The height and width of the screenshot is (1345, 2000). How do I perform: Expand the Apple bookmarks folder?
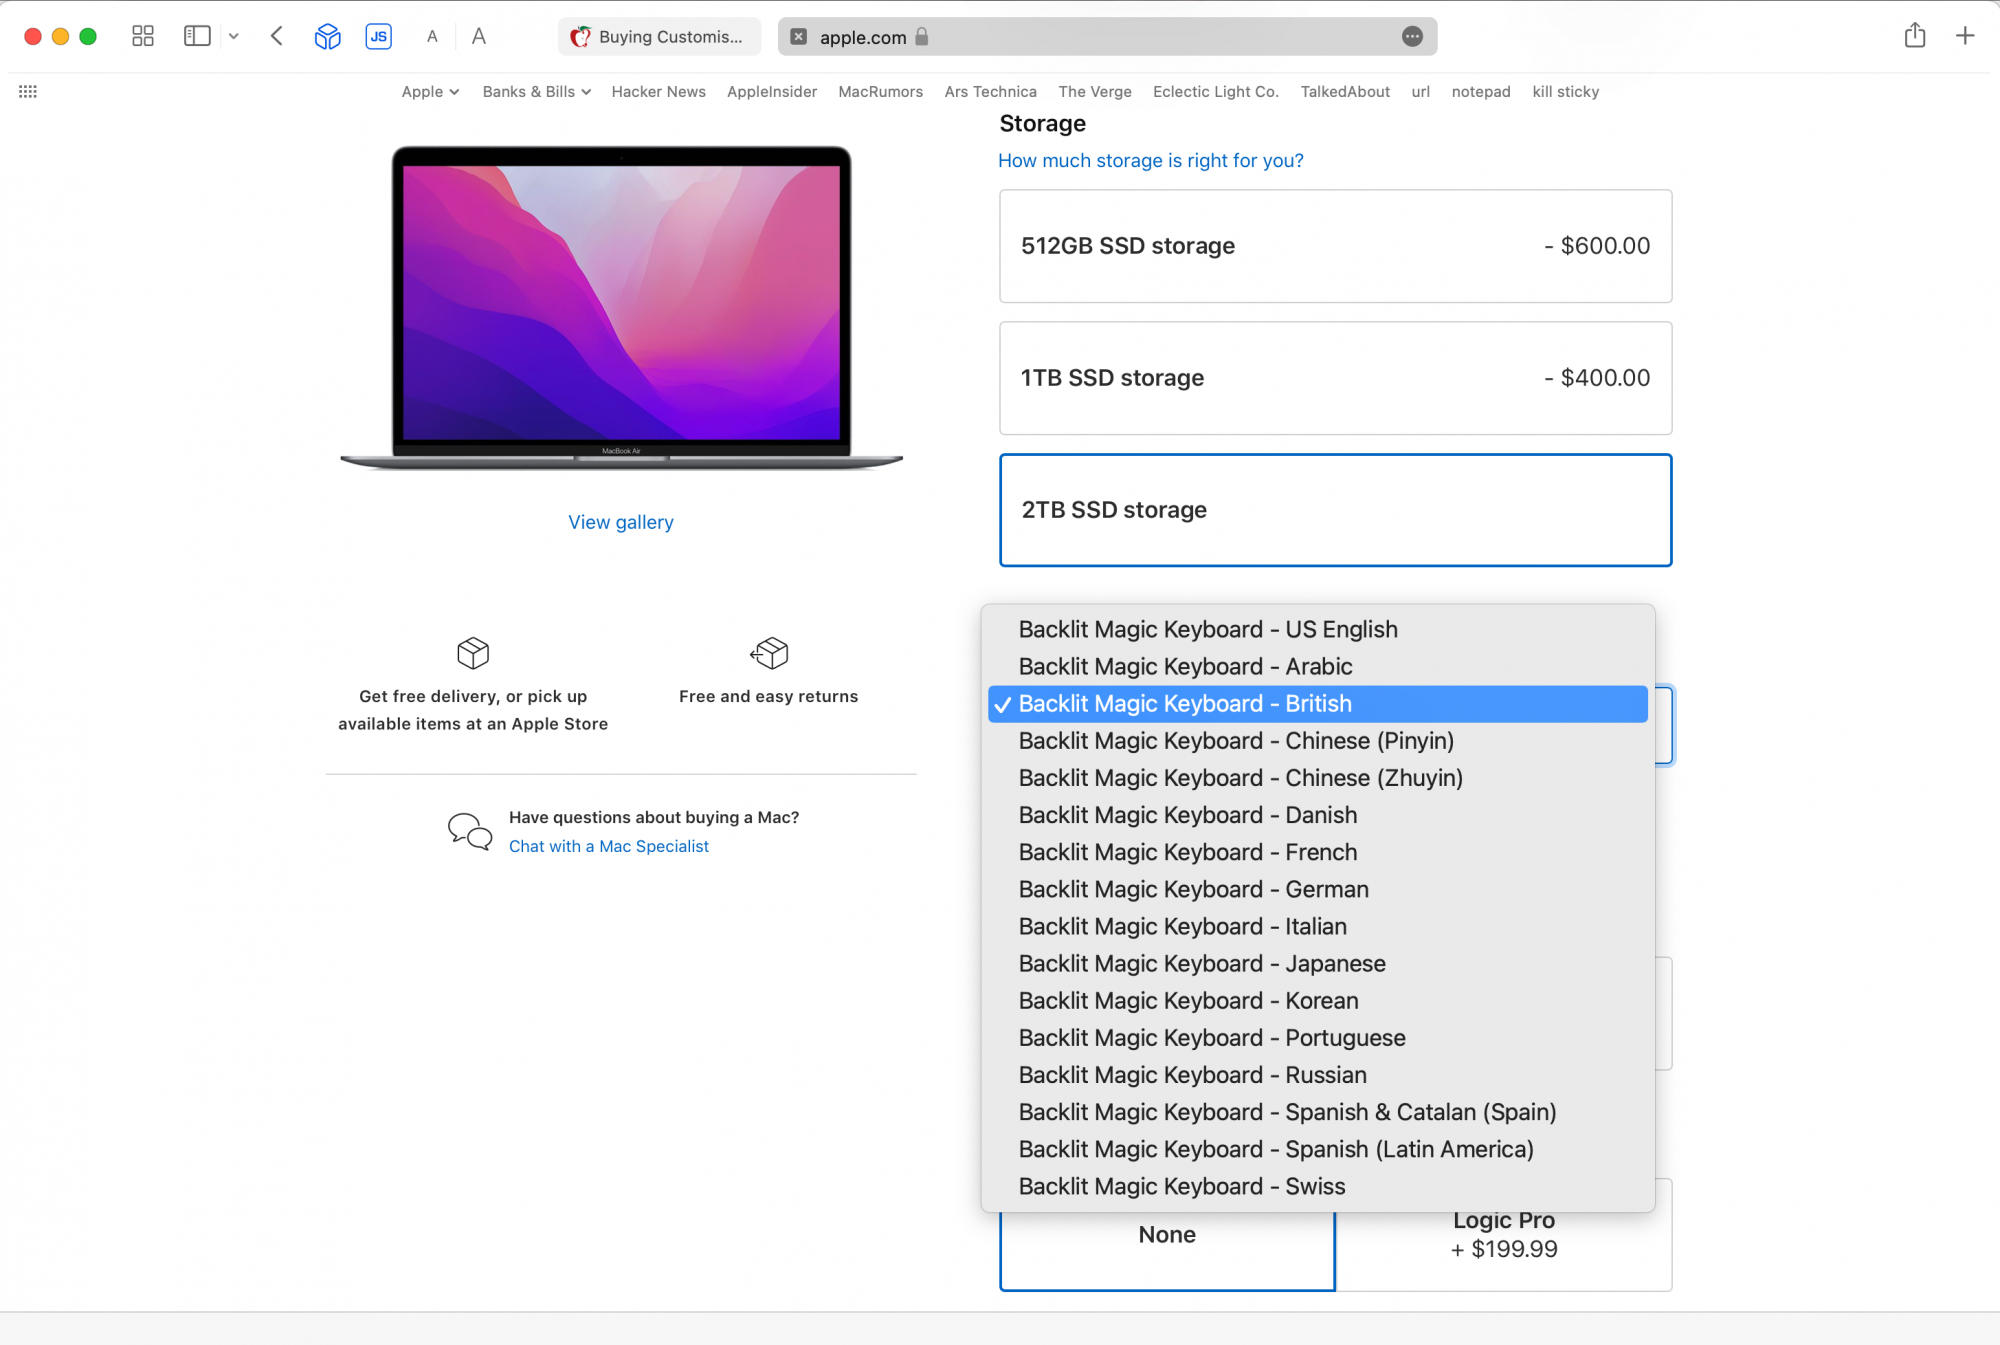click(430, 92)
